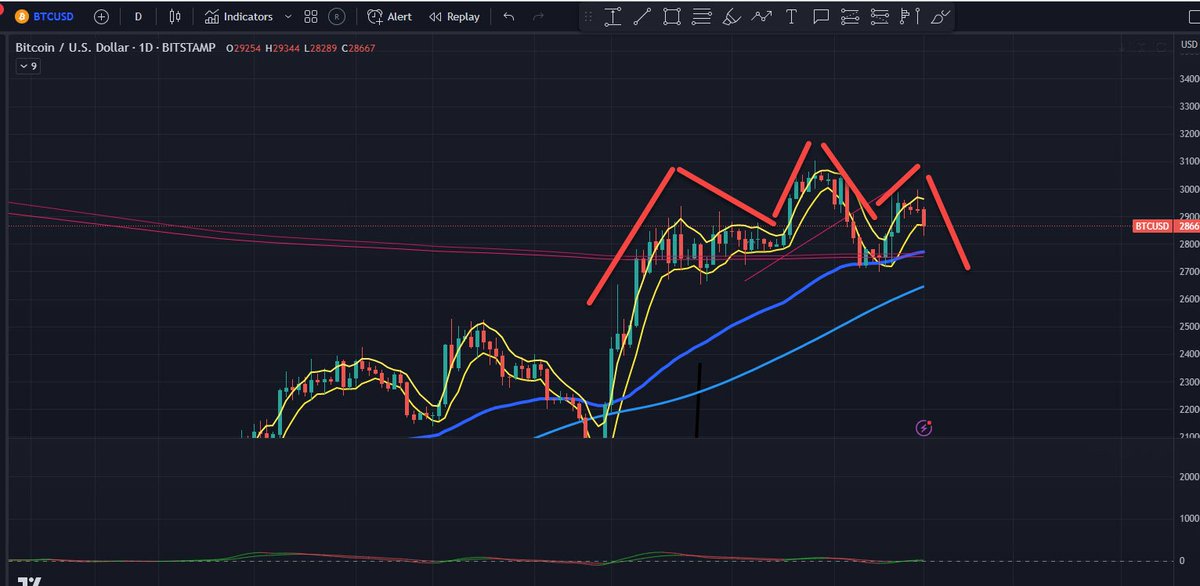Create a new Alert
Image resolution: width=1200 pixels, height=586 pixels.
pyautogui.click(x=390, y=16)
